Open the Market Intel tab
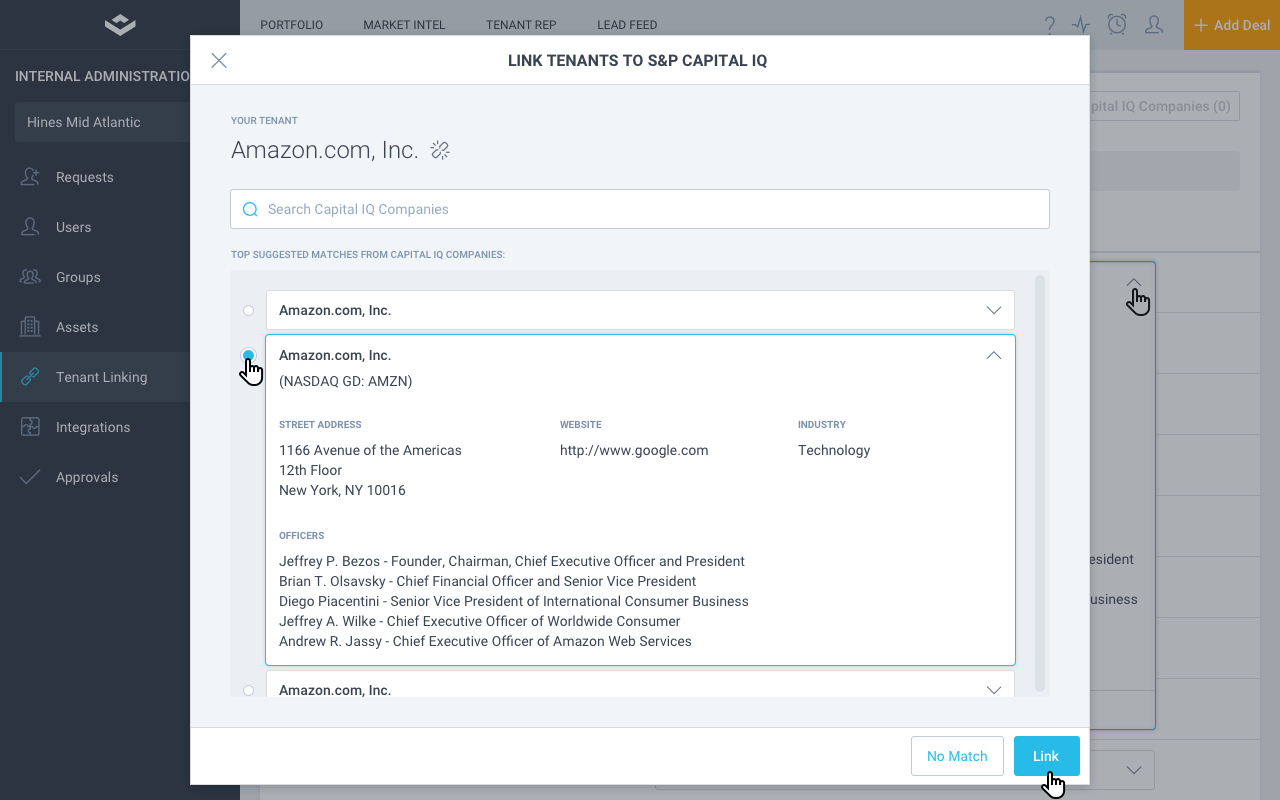This screenshot has width=1280, height=800. pos(404,25)
